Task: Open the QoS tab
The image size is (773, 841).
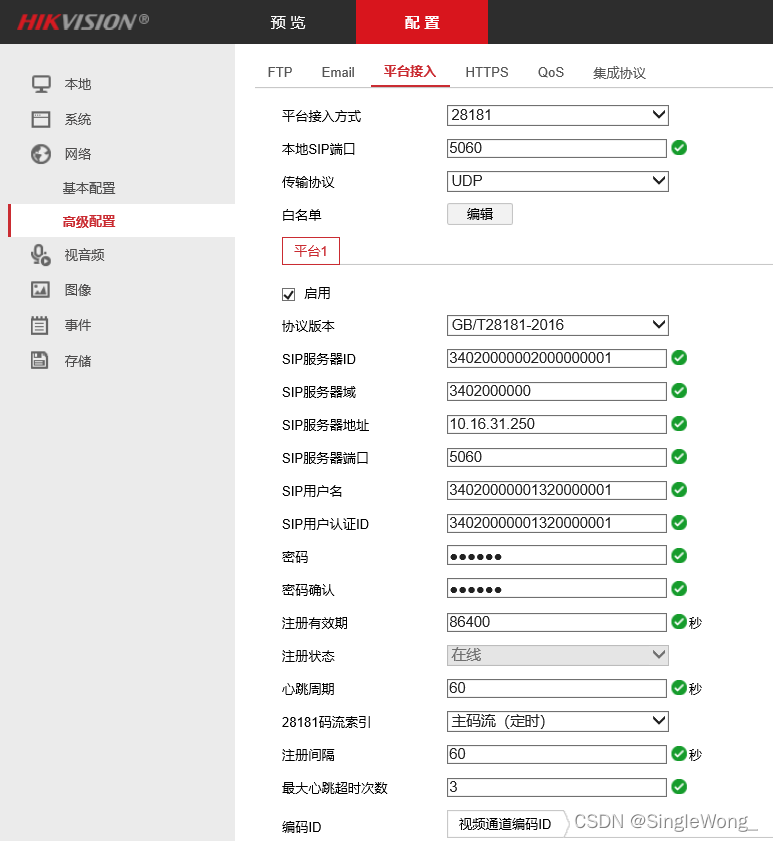Action: pos(551,72)
